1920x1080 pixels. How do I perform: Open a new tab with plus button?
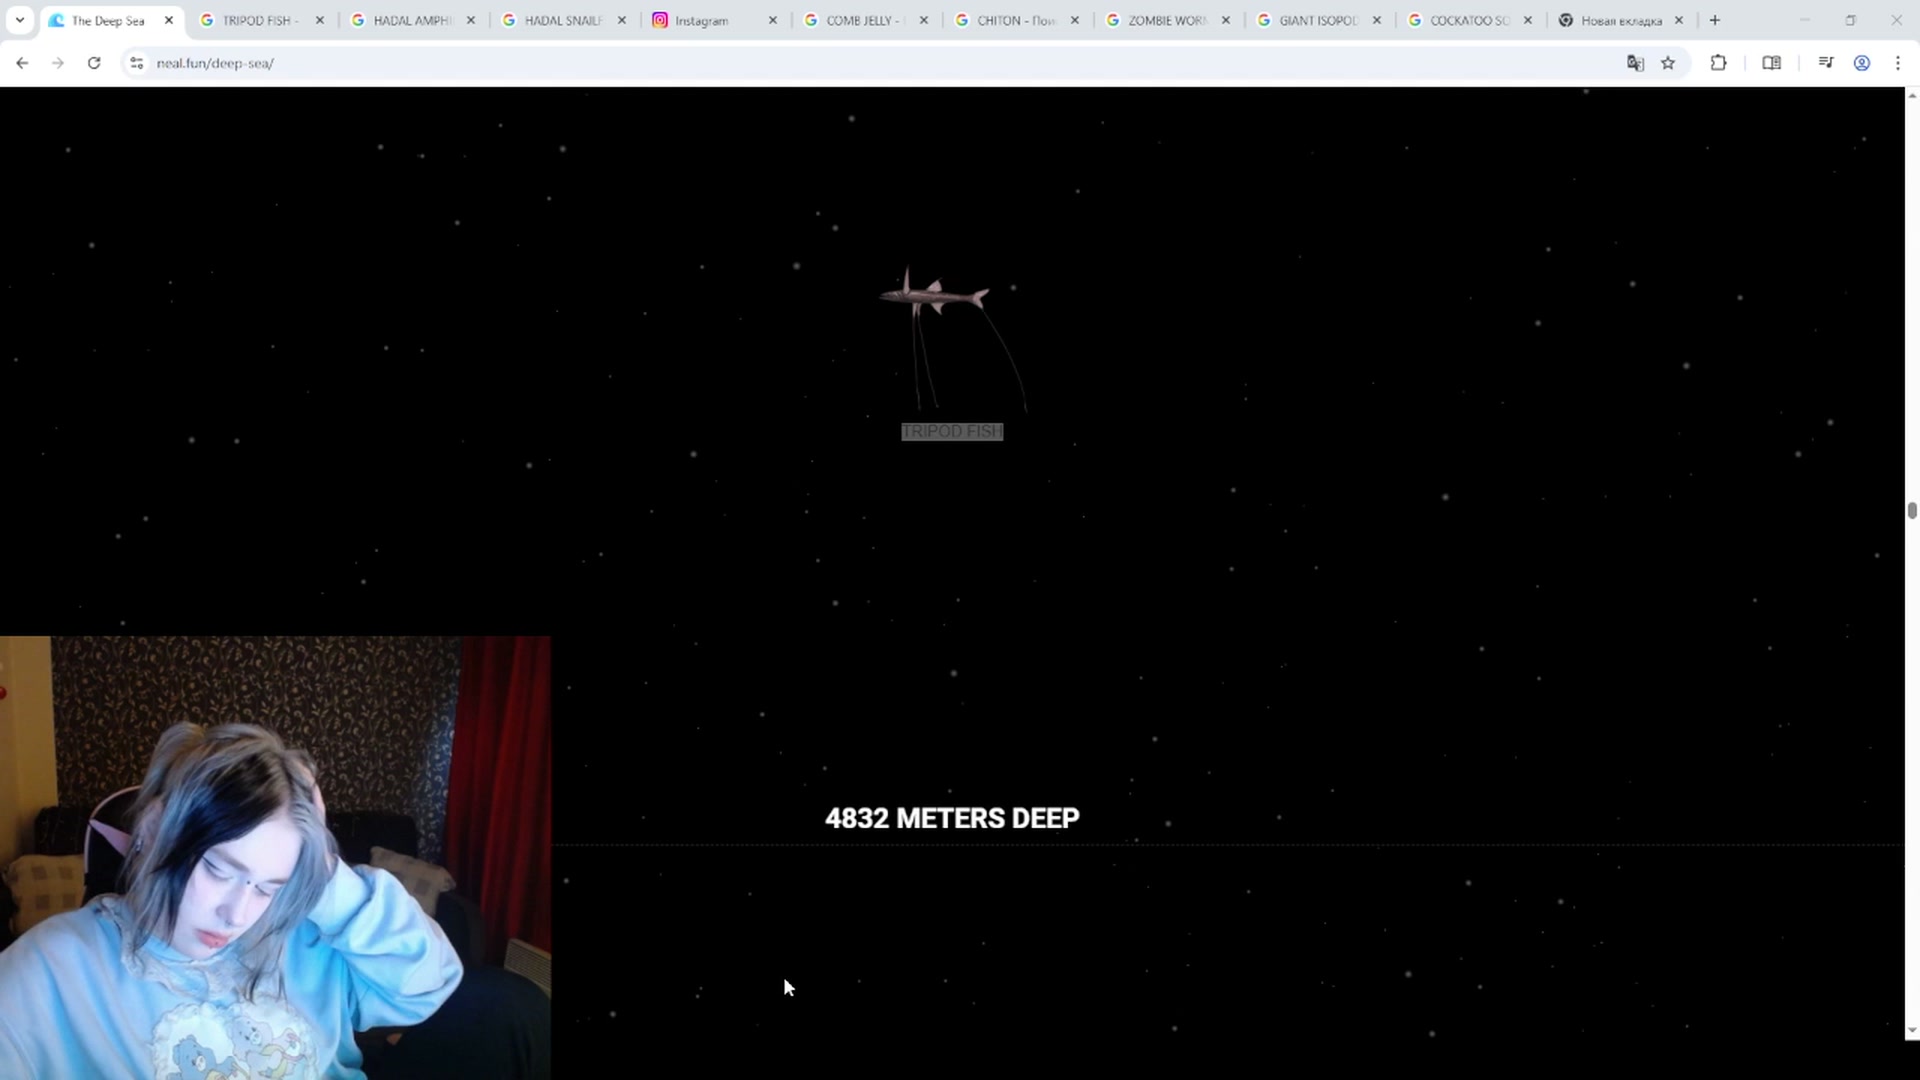point(1715,20)
